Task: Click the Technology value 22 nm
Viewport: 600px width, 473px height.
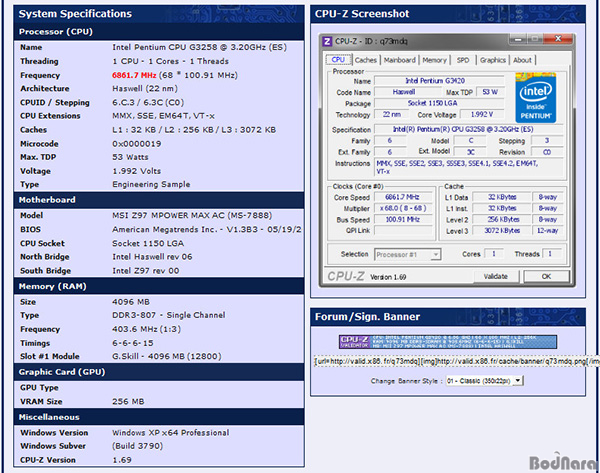Action: pyautogui.click(x=391, y=114)
